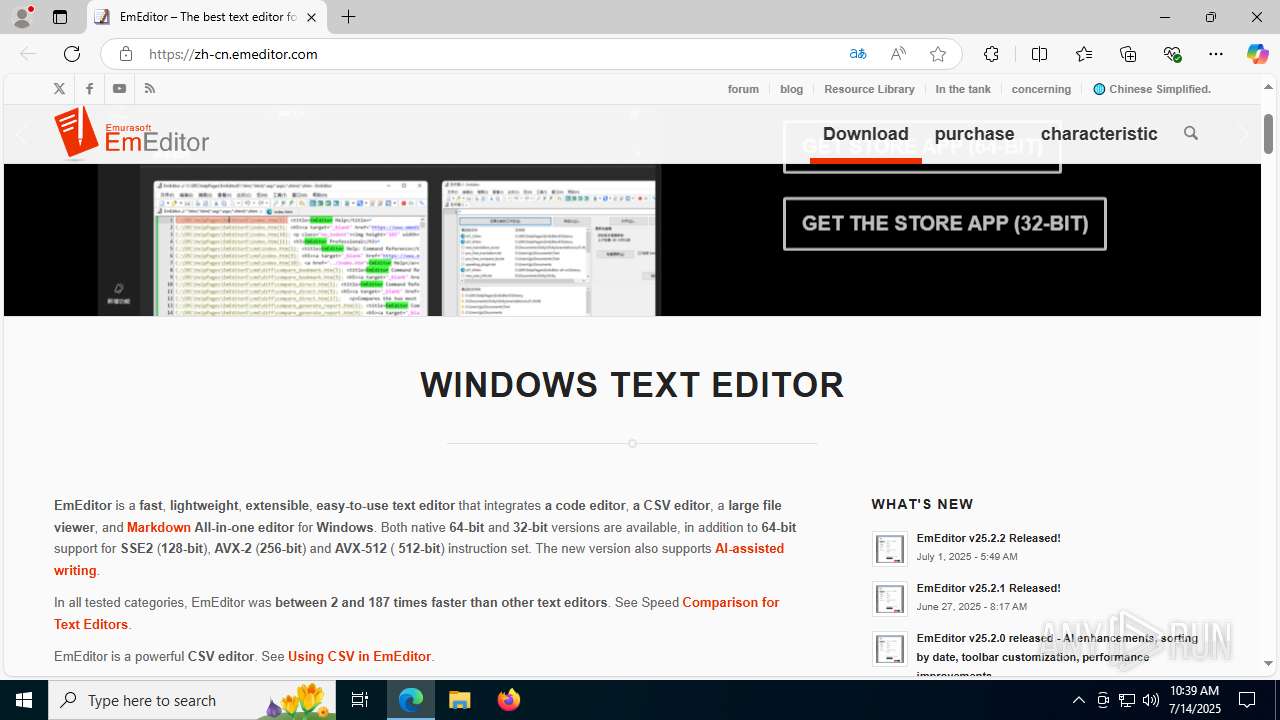Show previous slide in the banner

tap(24, 134)
